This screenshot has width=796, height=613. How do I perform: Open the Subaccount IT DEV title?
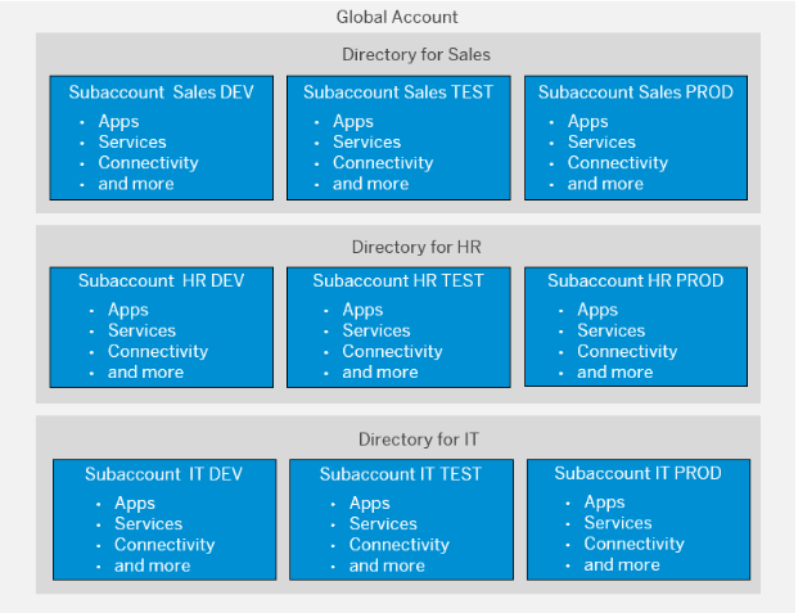point(164,474)
